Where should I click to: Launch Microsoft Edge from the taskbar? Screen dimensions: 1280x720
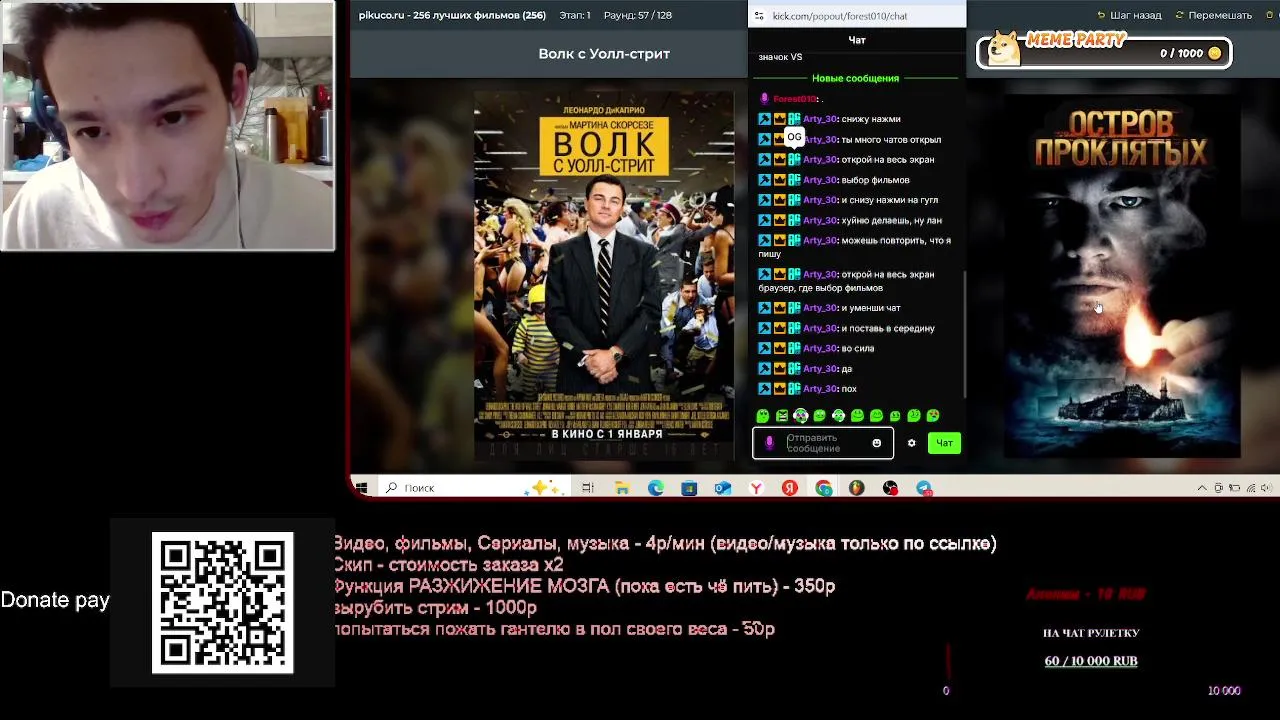pyautogui.click(x=656, y=488)
